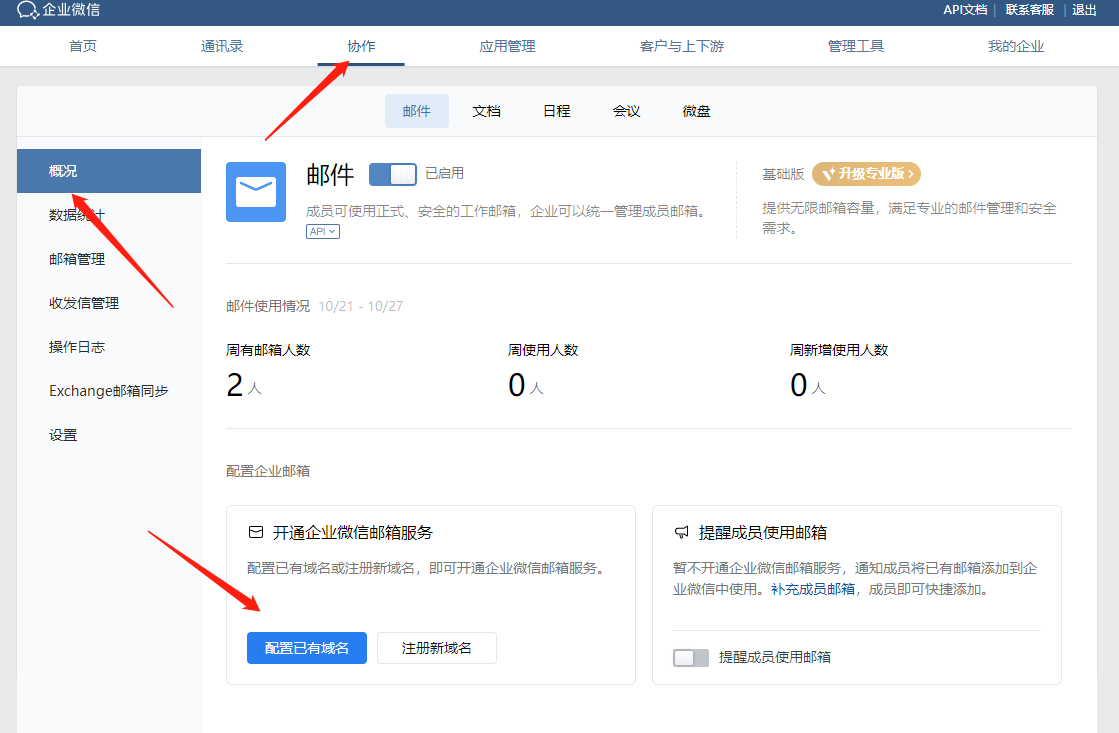Click the 周新增使用人数 label

(x=839, y=350)
